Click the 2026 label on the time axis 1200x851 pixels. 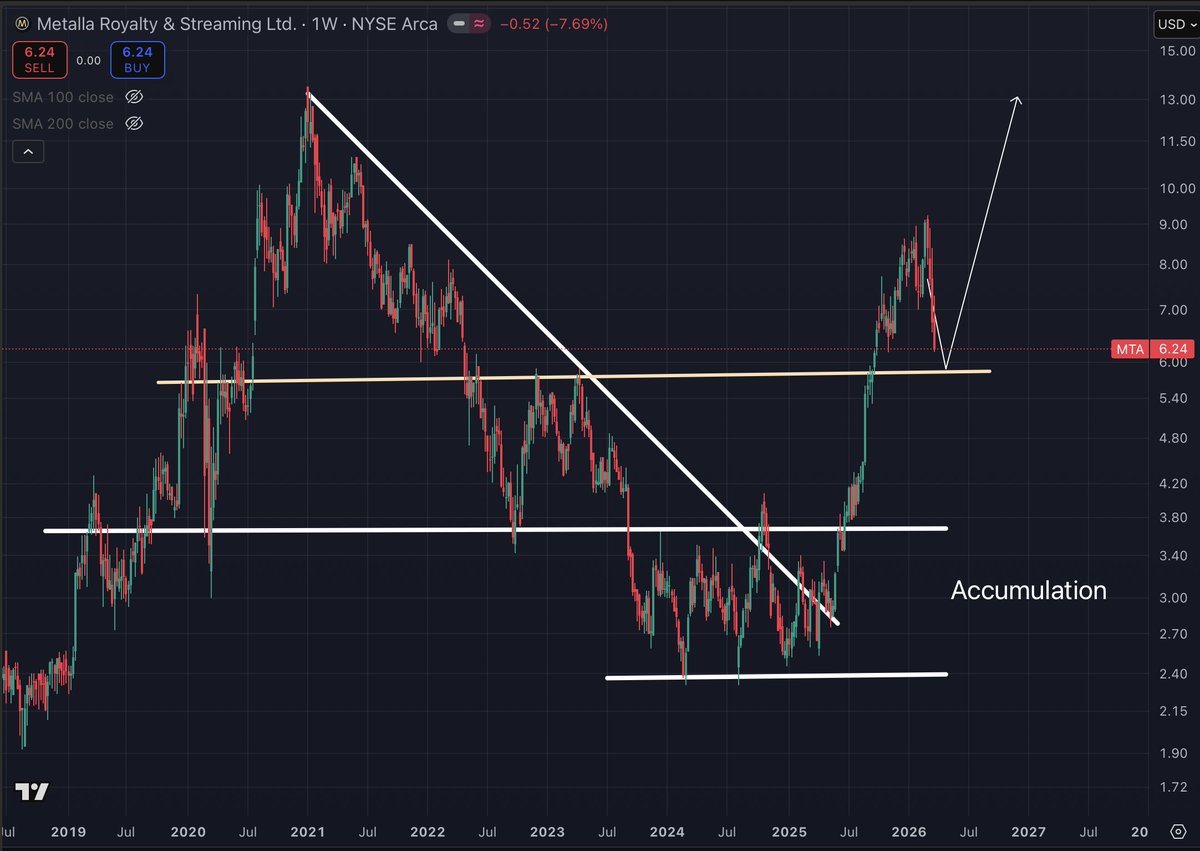coord(908,831)
